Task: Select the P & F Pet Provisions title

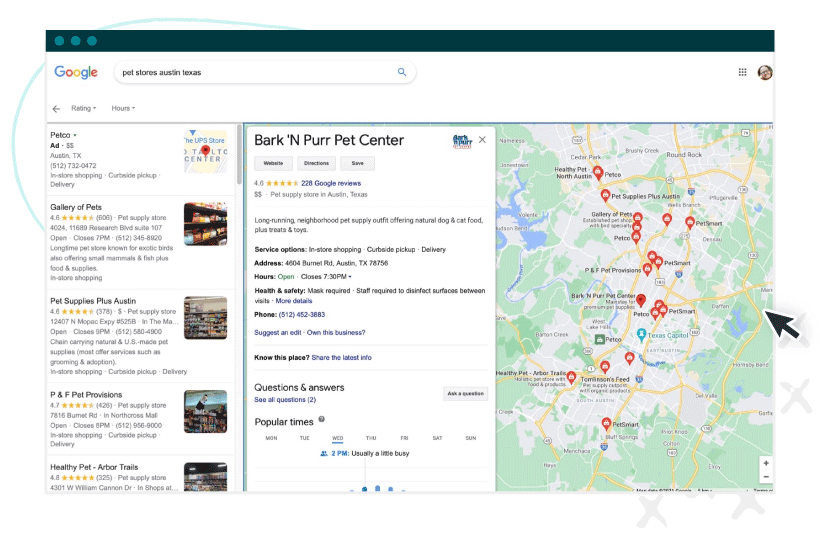Action: click(x=86, y=394)
